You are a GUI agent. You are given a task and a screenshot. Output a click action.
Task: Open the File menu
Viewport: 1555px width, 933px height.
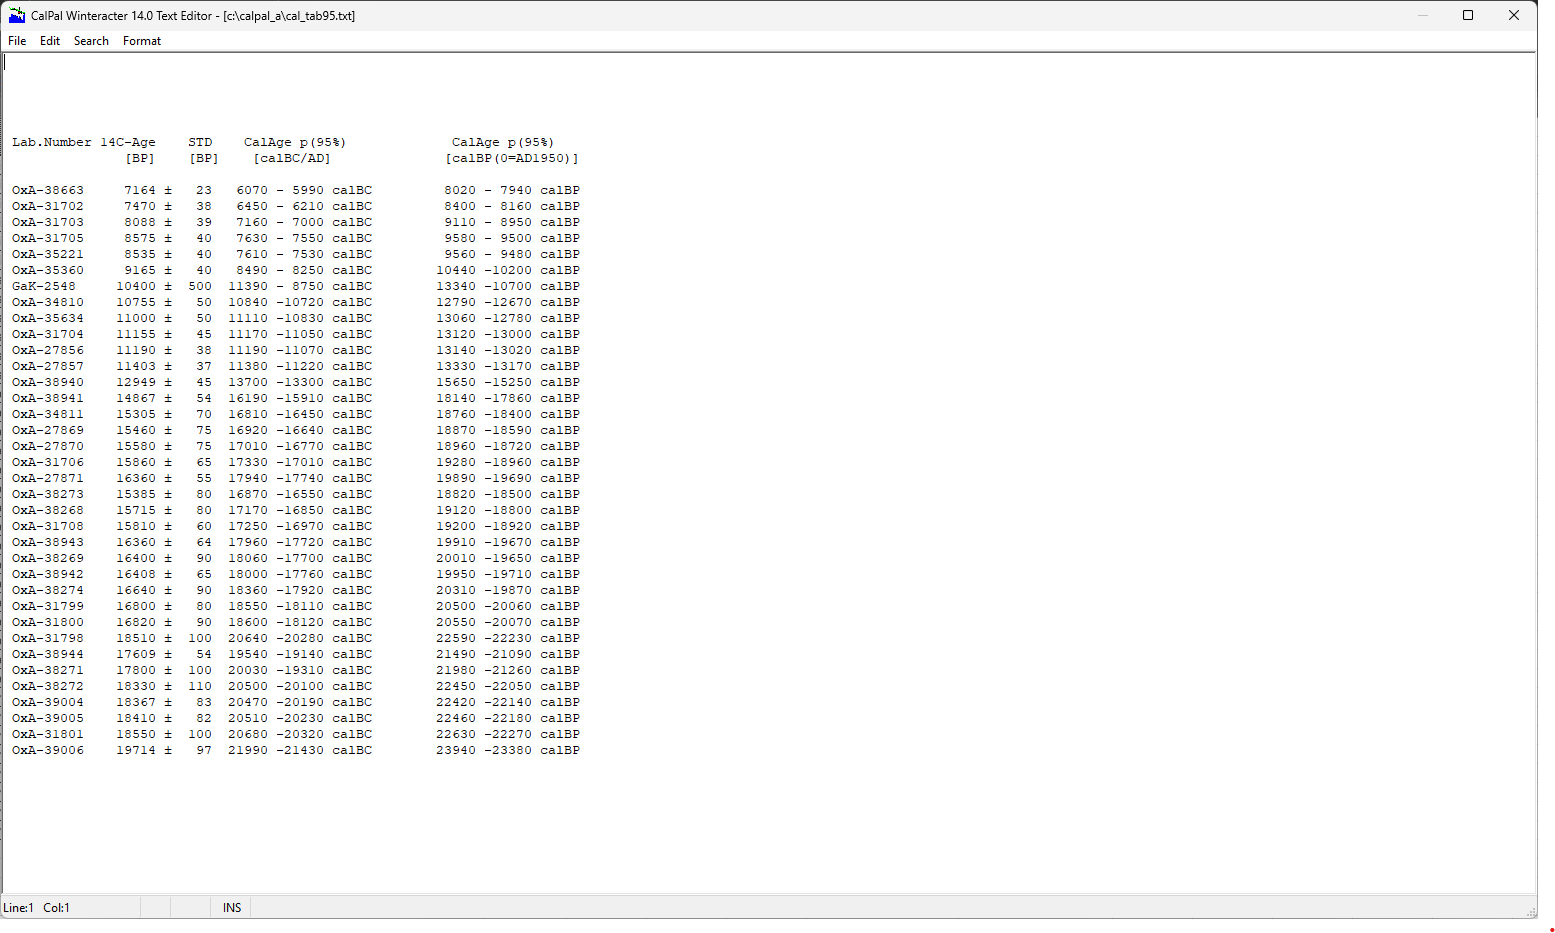coord(17,41)
